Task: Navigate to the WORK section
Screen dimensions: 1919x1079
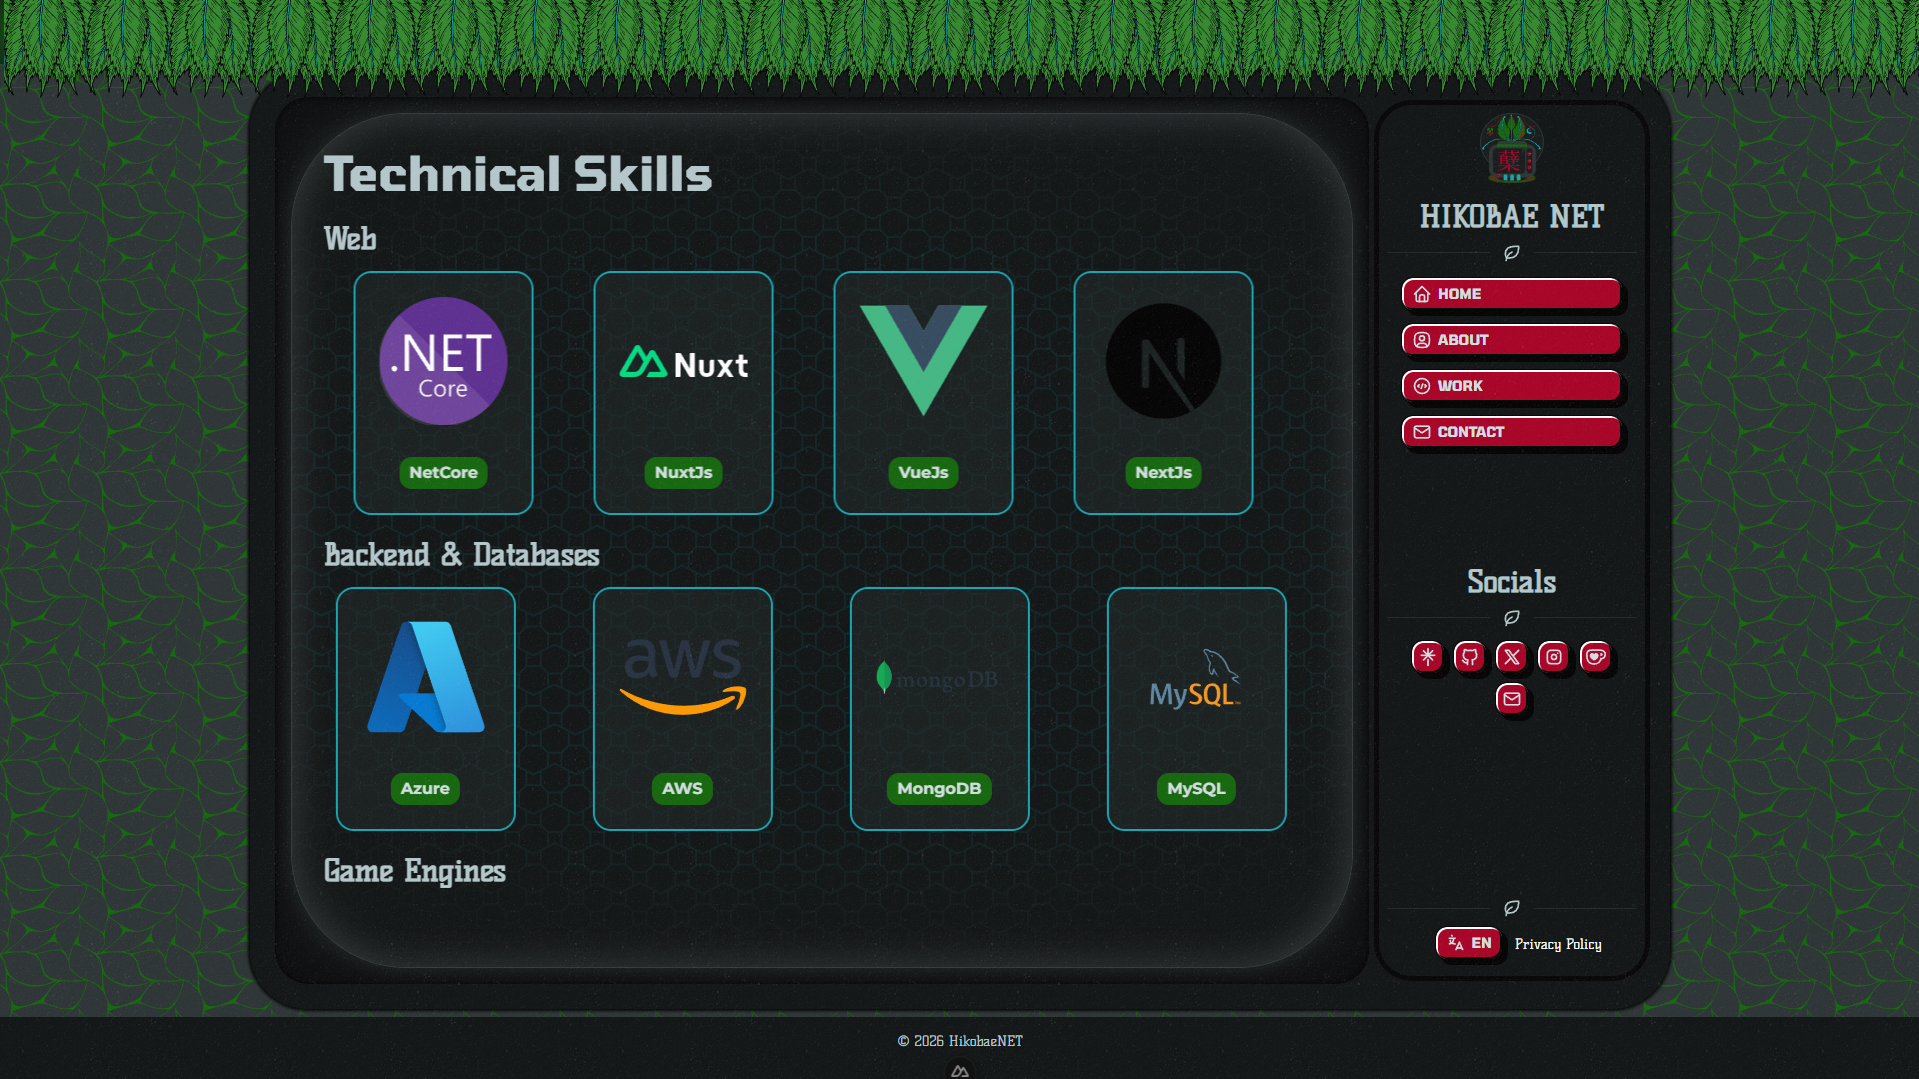Action: 1510,386
